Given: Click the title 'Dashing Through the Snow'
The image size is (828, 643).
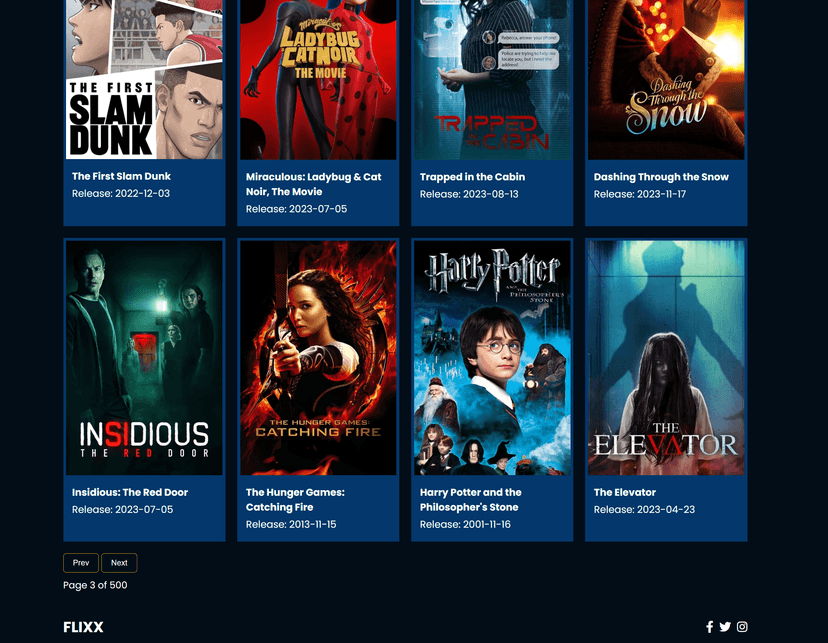Looking at the screenshot, I should [661, 177].
